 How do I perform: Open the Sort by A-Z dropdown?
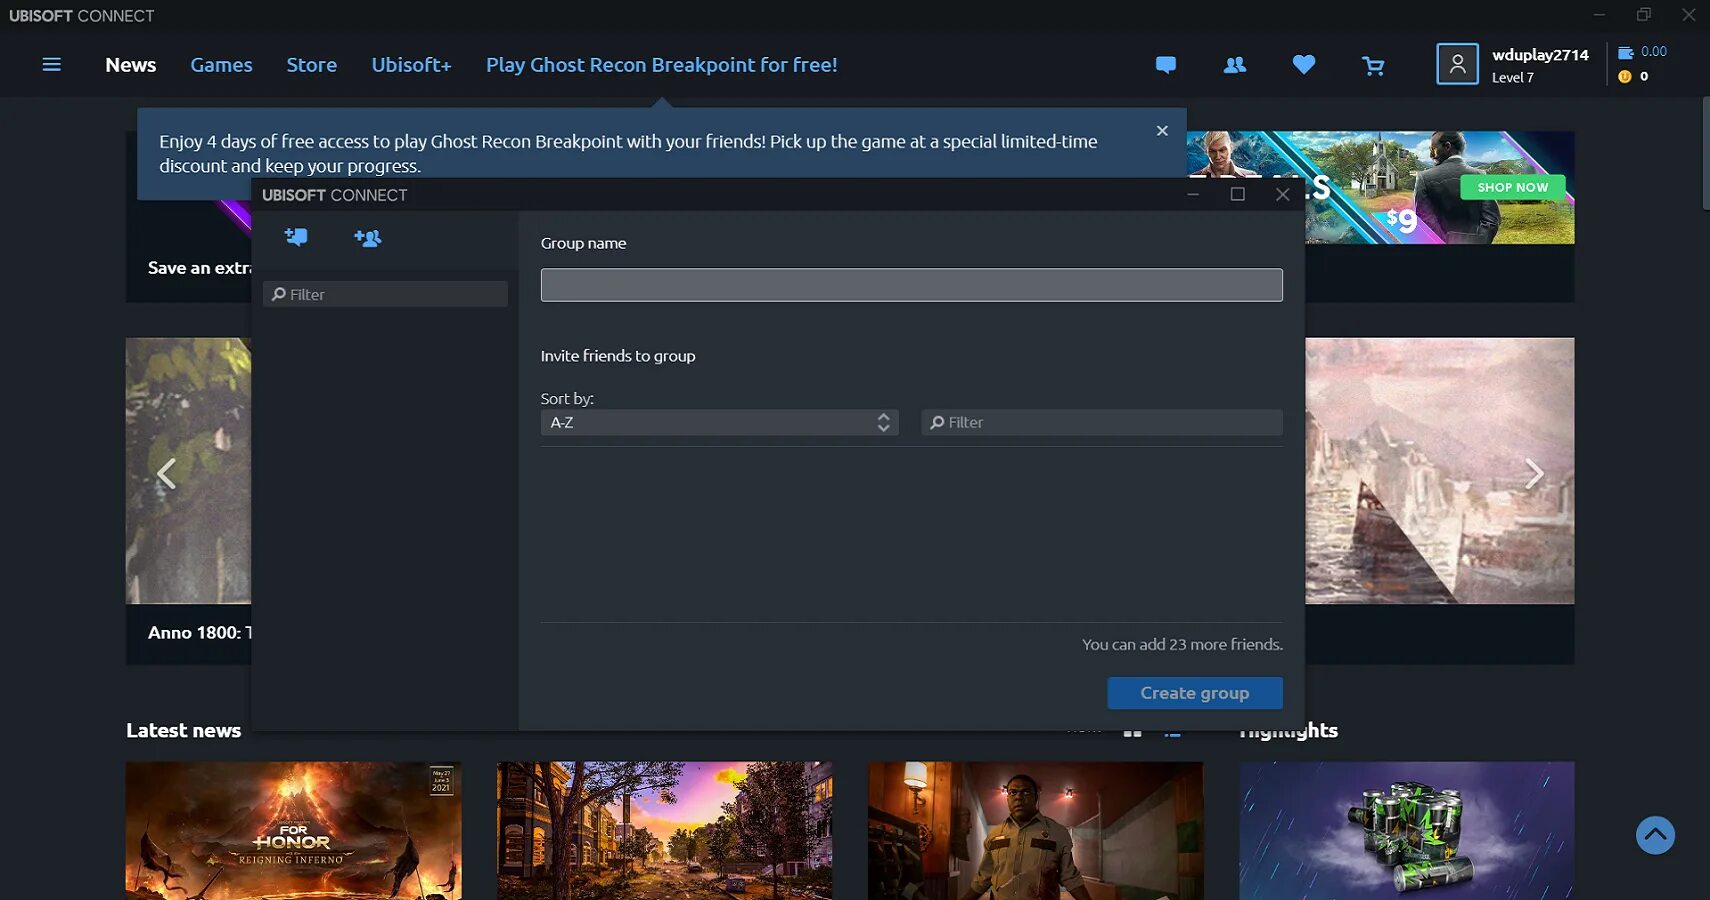[720, 423]
